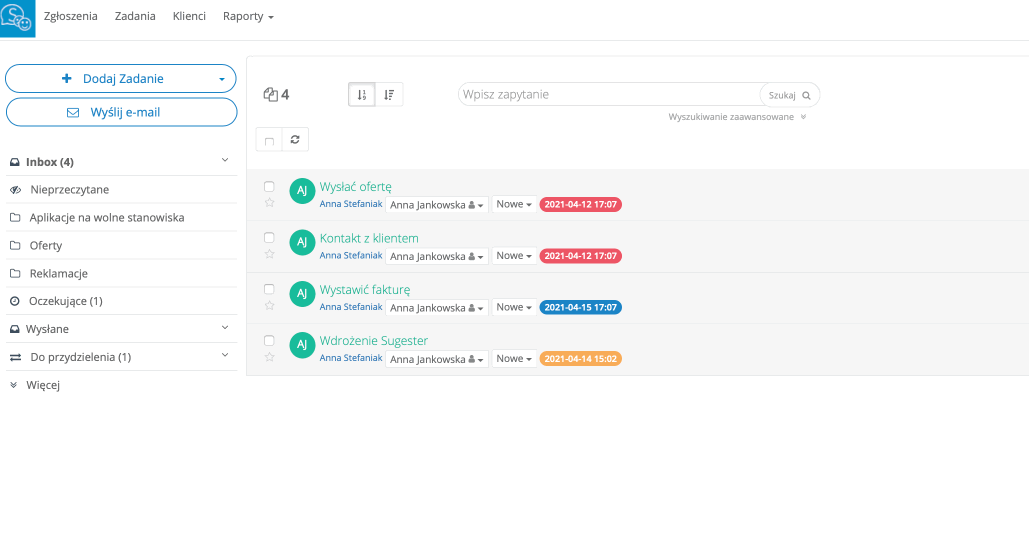Click orange deadline badge 2021-04-14 15:02
This screenshot has width=1029, height=551.
click(581, 359)
